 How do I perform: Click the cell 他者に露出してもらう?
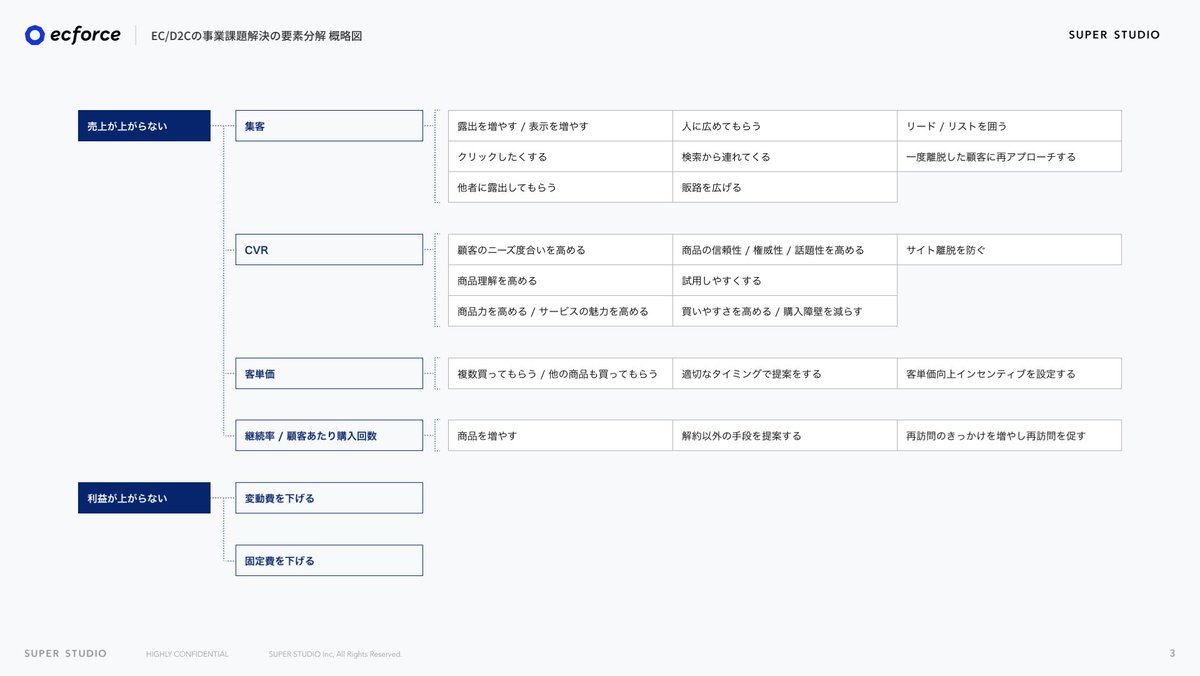click(560, 188)
